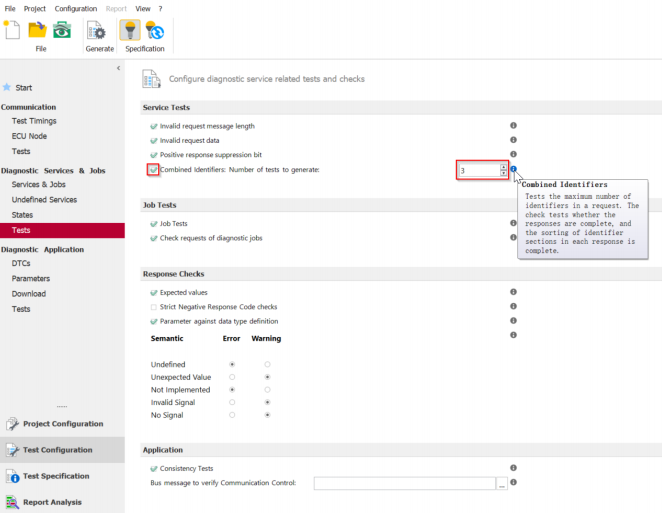
Task: Info icon for Invalid request data
Action: click(x=513, y=140)
